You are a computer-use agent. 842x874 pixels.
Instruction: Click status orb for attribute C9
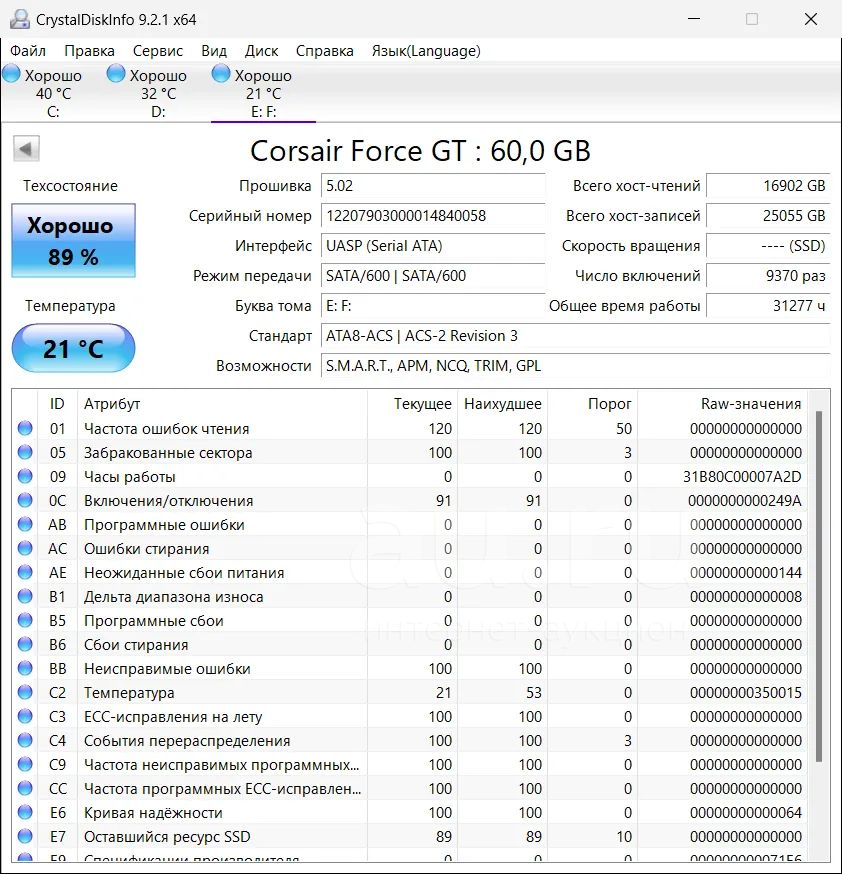[x=25, y=764]
